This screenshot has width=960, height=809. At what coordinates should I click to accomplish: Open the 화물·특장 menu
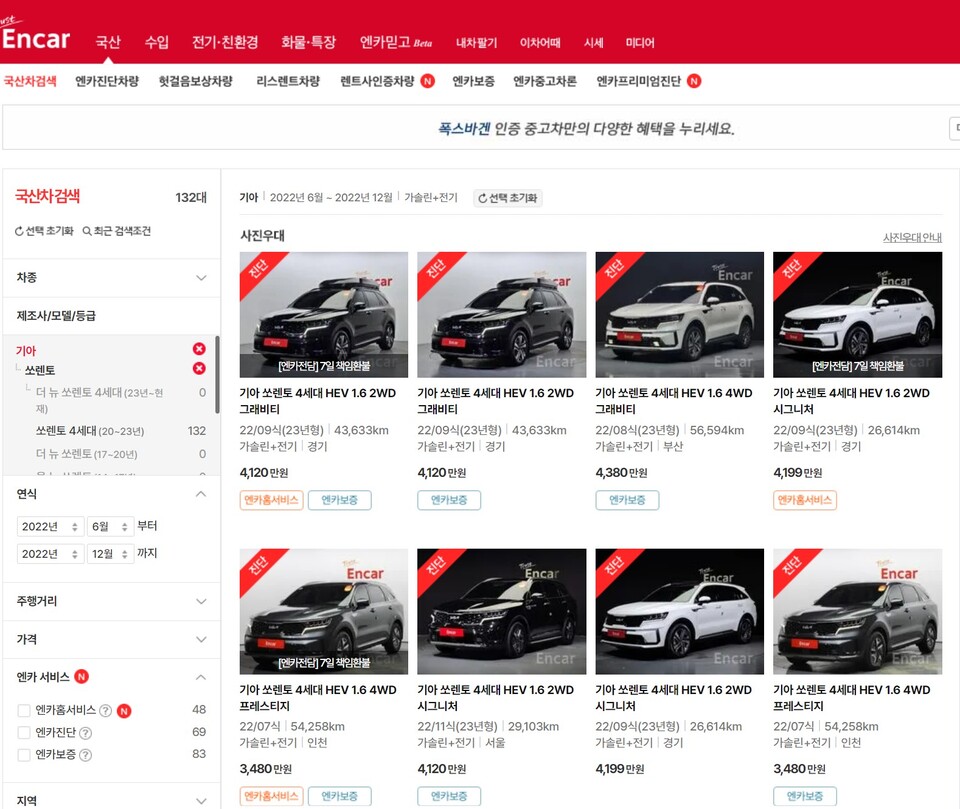(x=309, y=42)
